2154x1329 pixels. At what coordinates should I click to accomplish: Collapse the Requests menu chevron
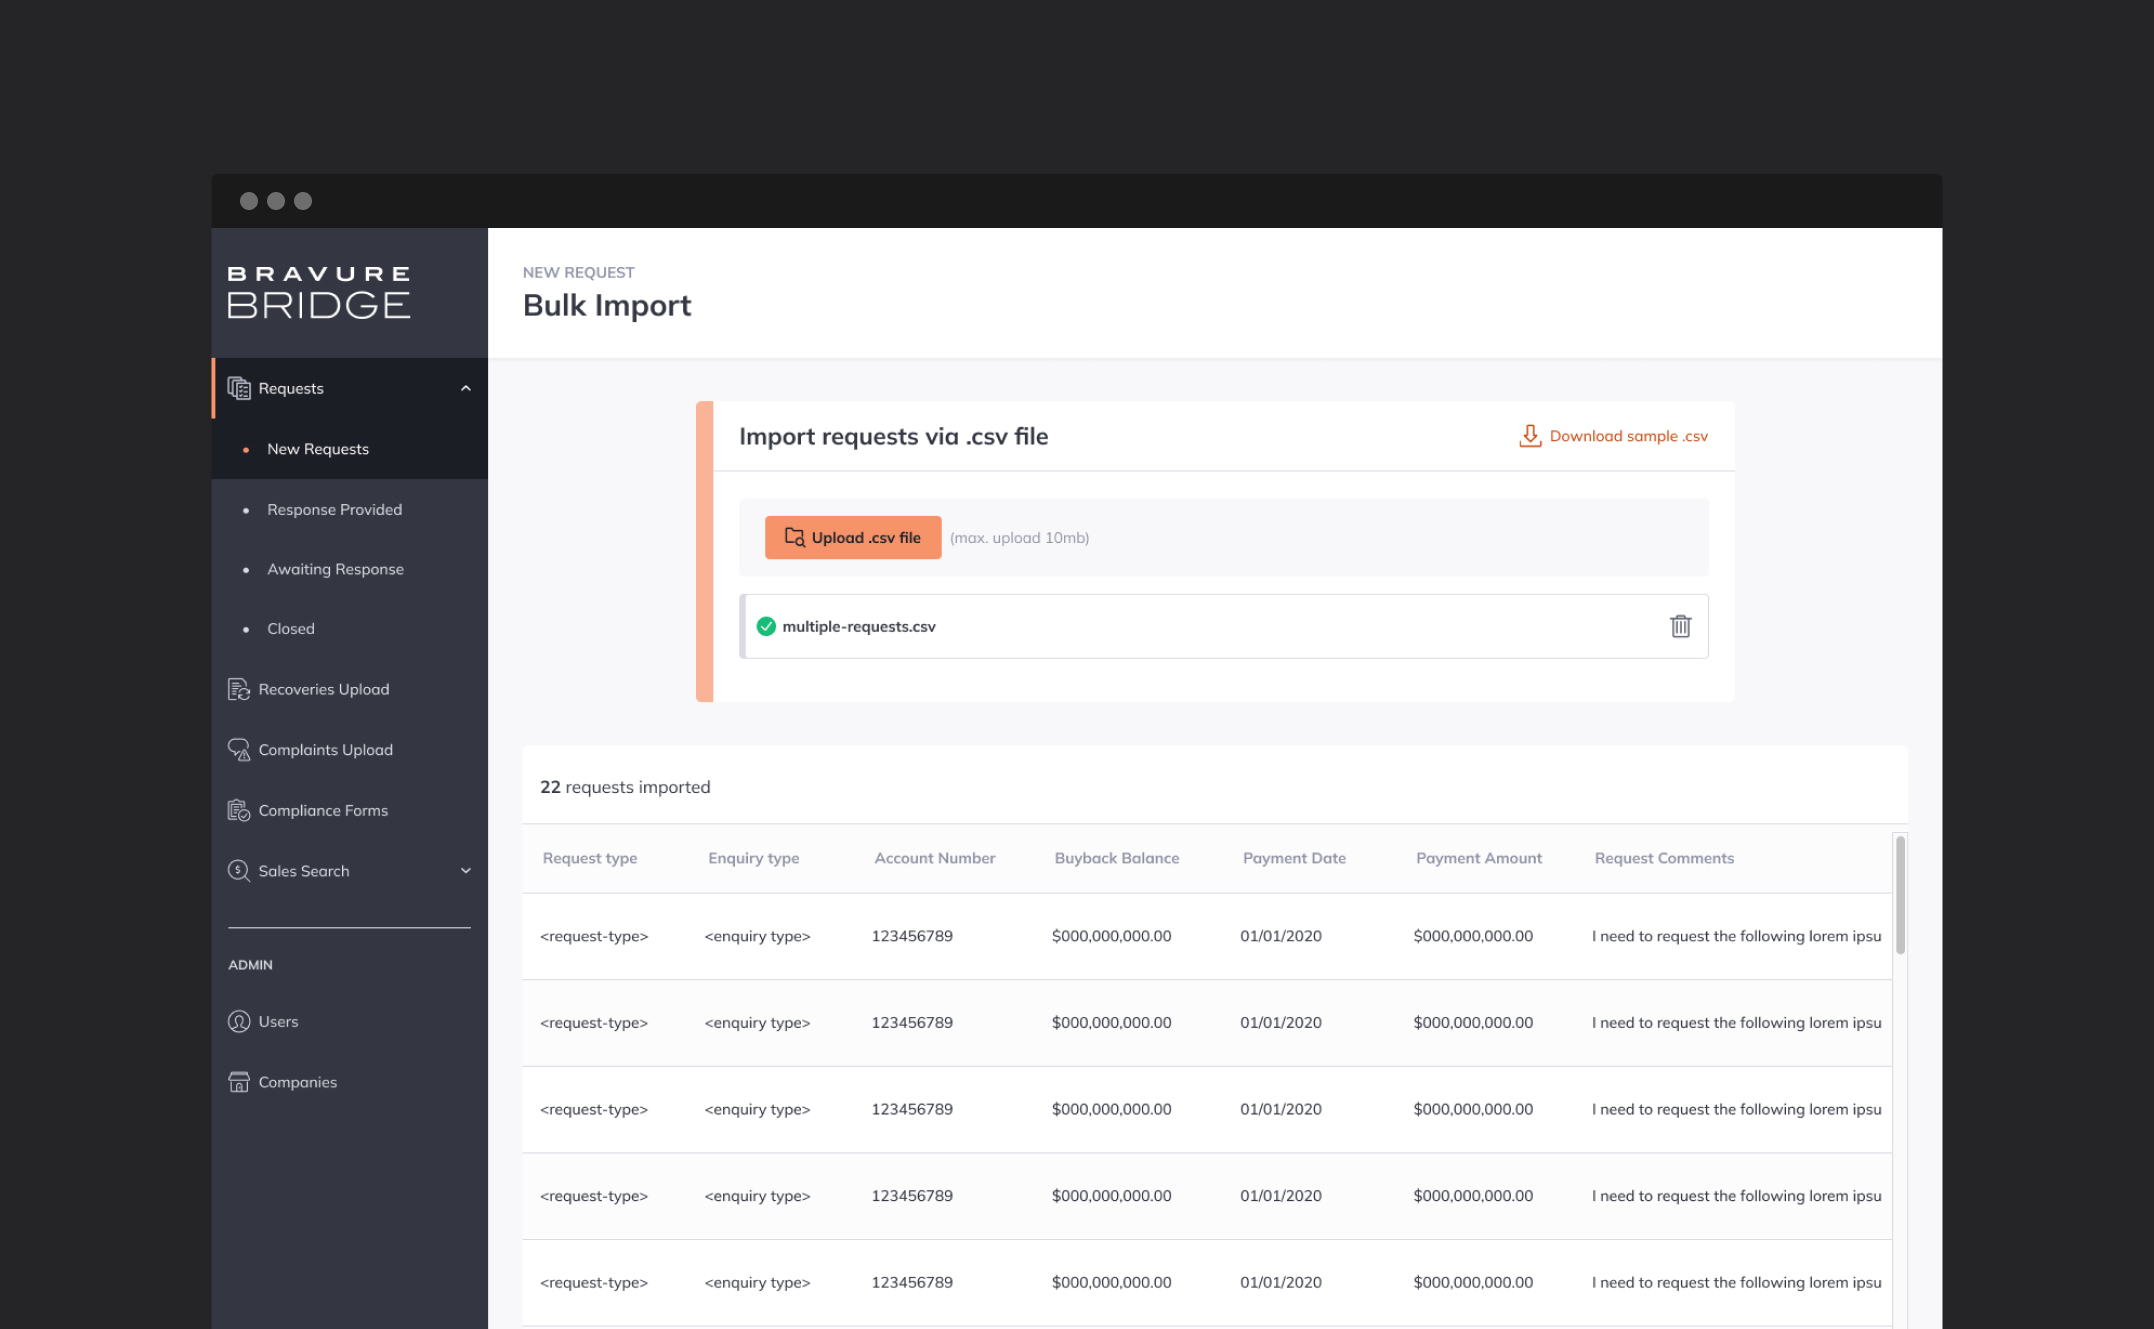(x=465, y=388)
